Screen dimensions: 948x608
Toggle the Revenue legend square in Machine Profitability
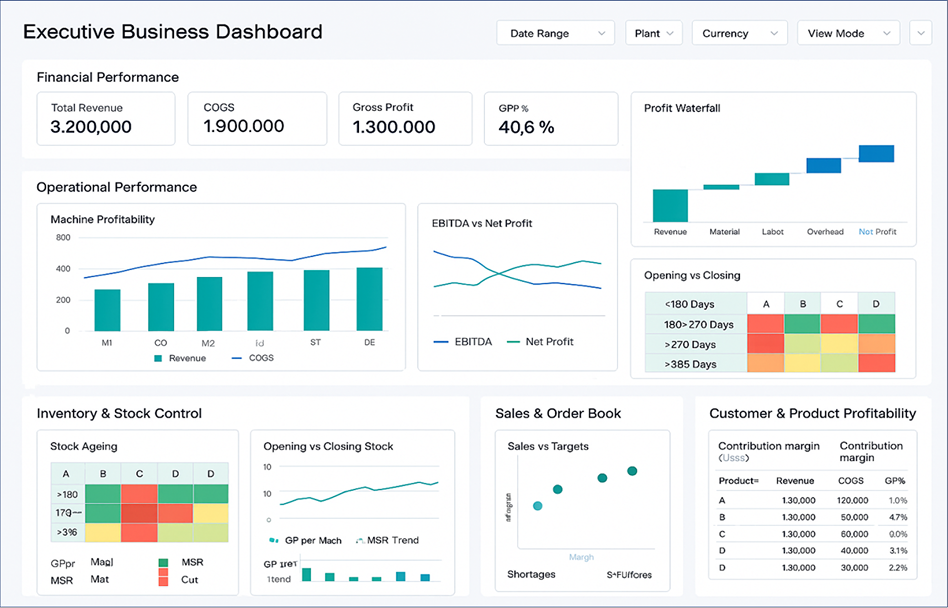point(158,358)
